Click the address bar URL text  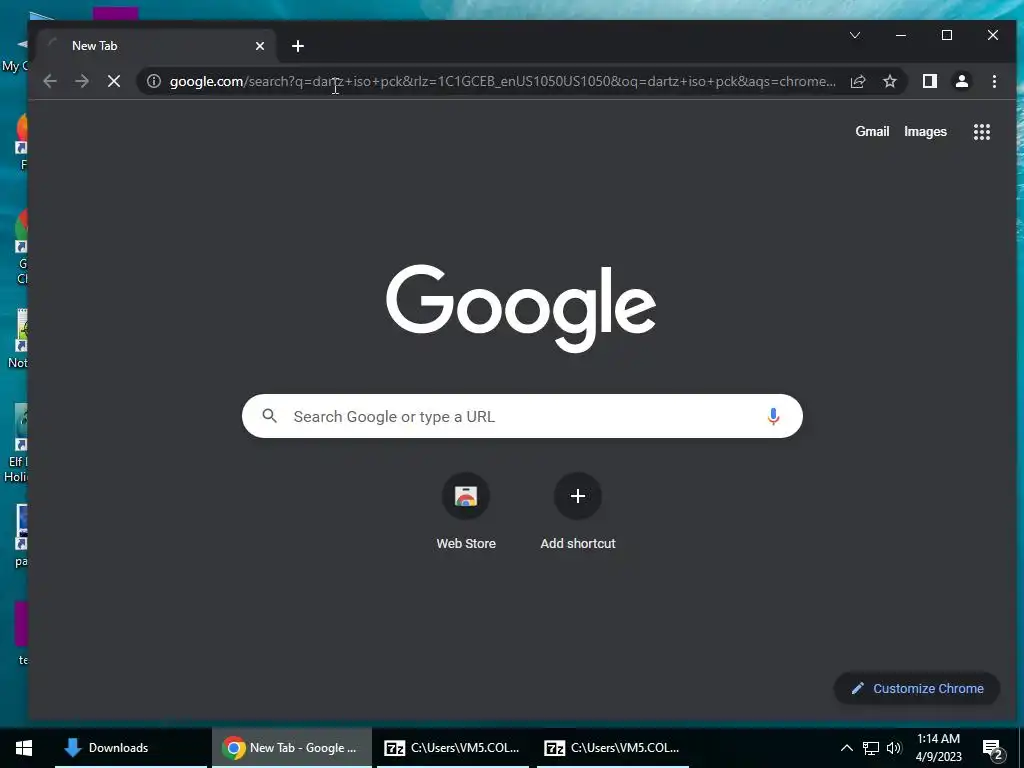click(x=502, y=82)
